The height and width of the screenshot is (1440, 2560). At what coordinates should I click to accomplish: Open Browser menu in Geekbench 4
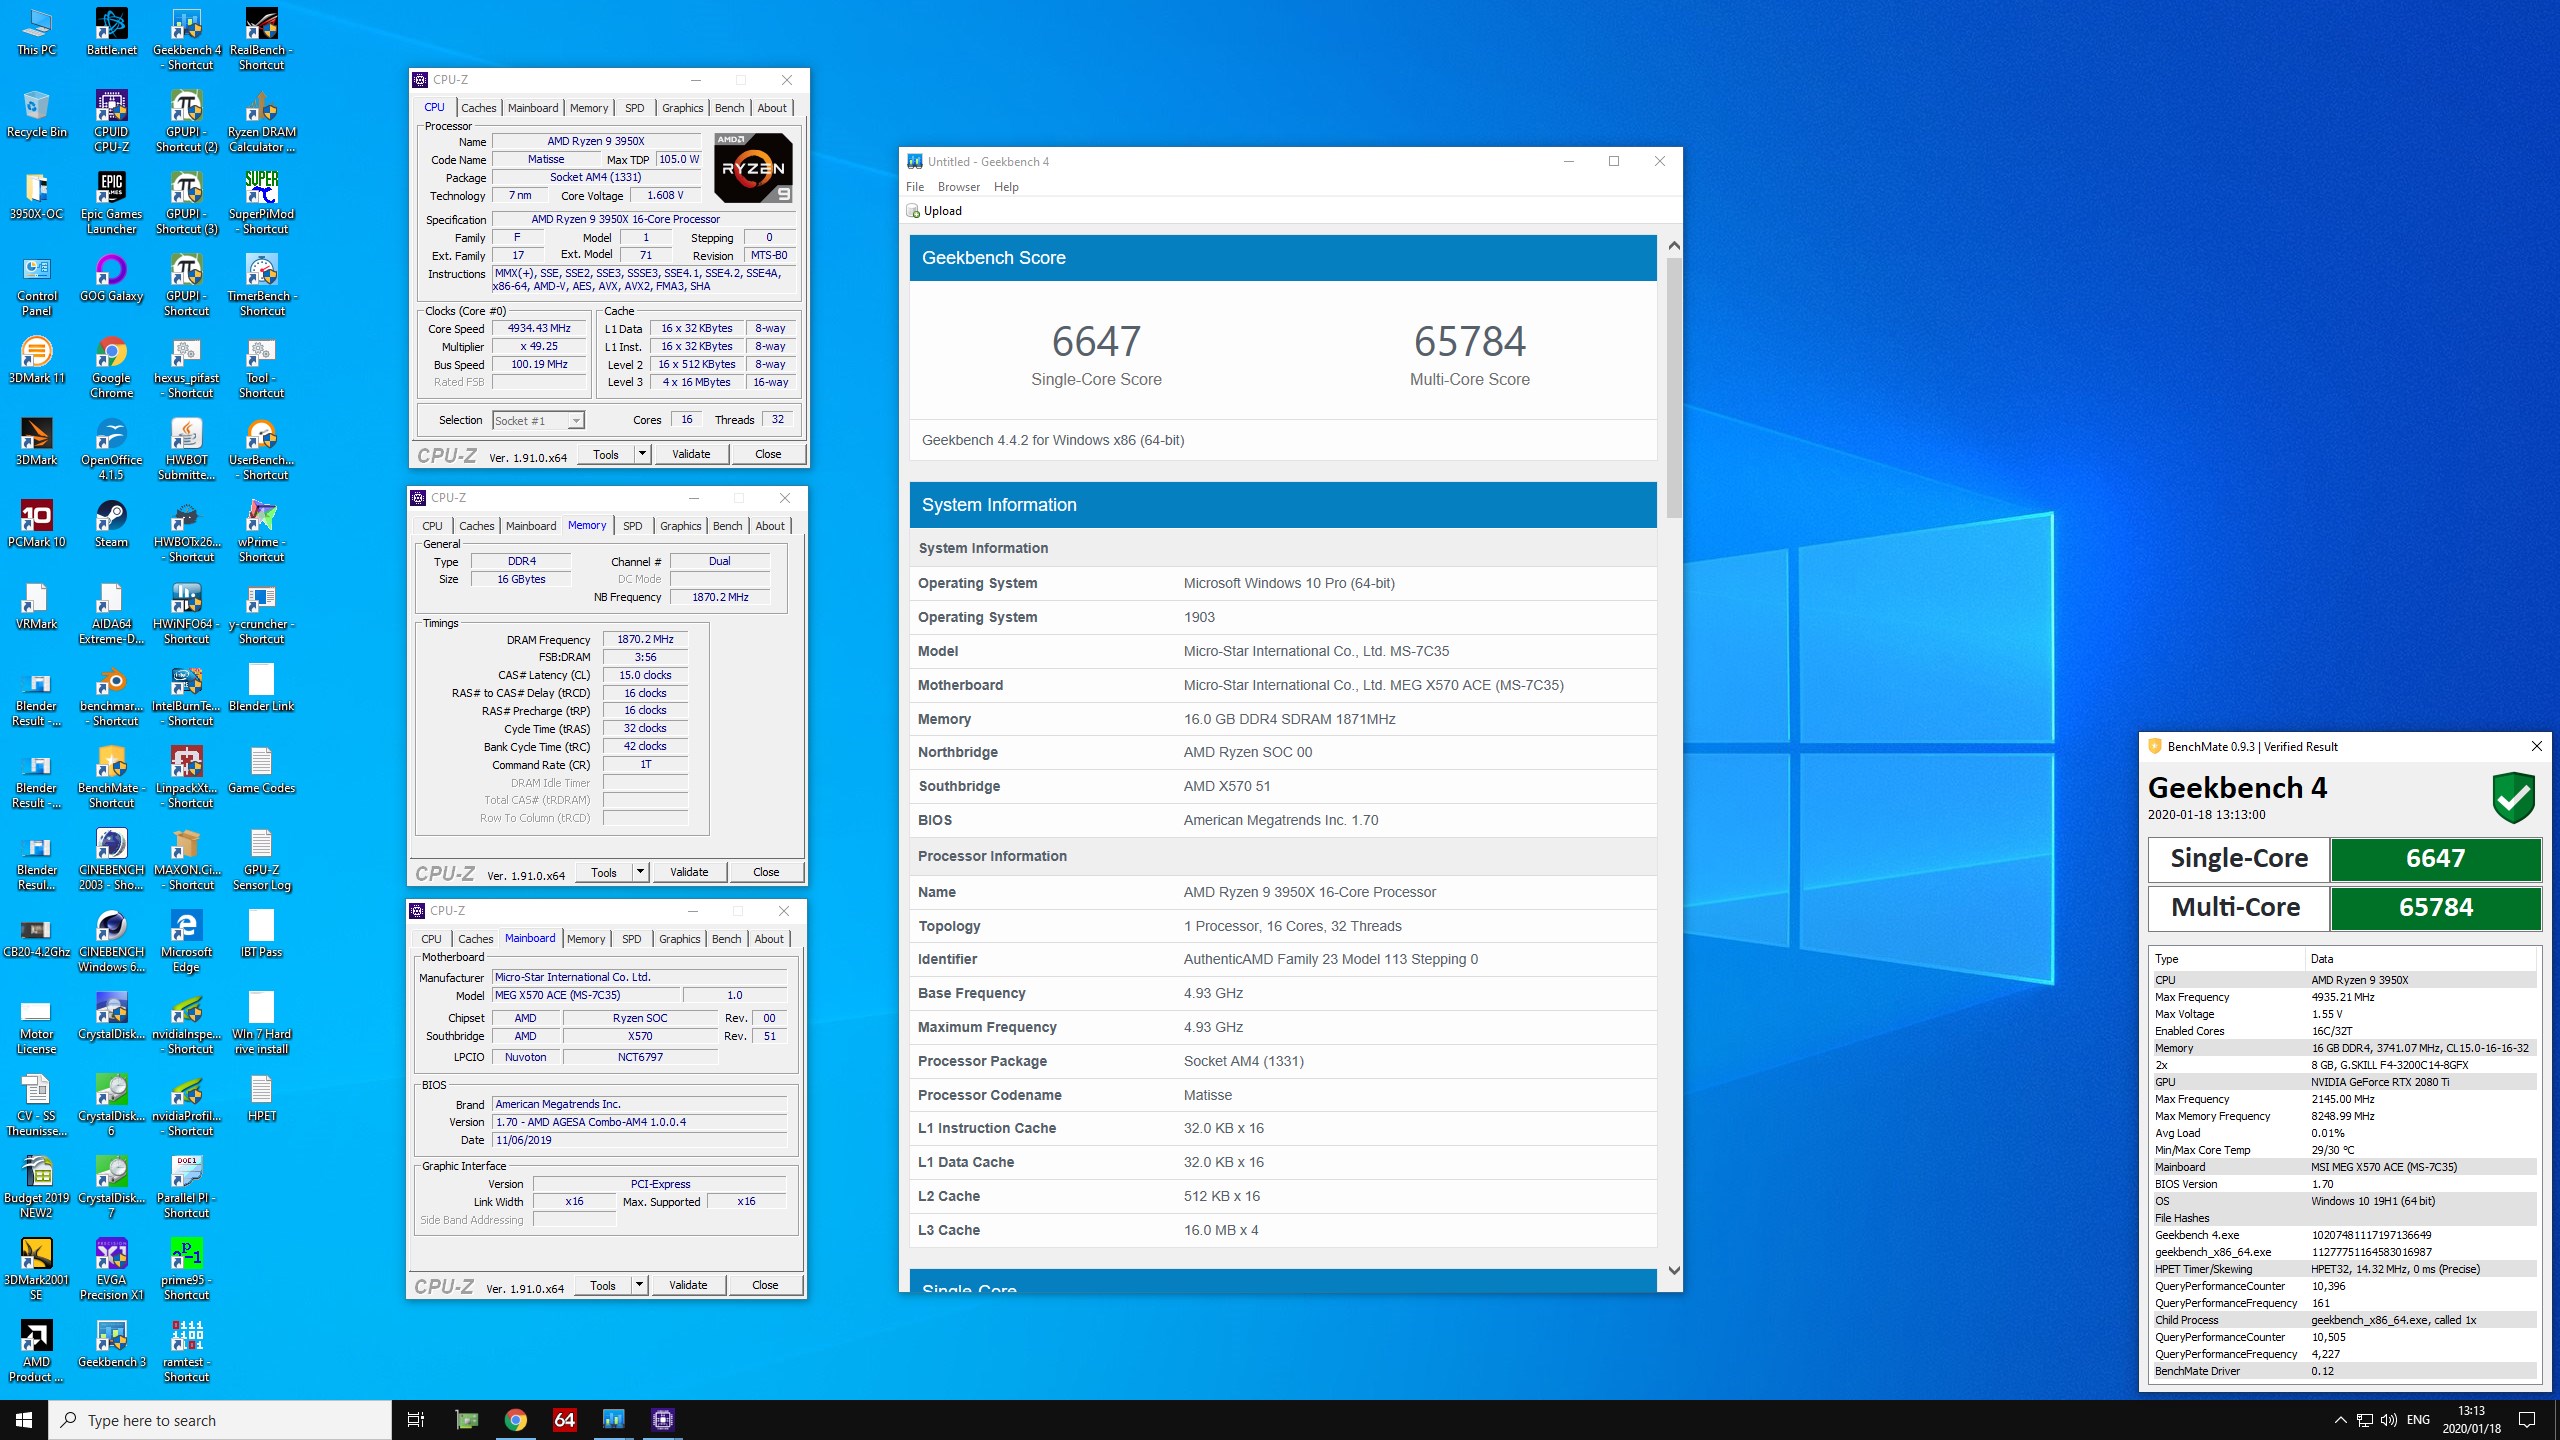click(x=959, y=187)
